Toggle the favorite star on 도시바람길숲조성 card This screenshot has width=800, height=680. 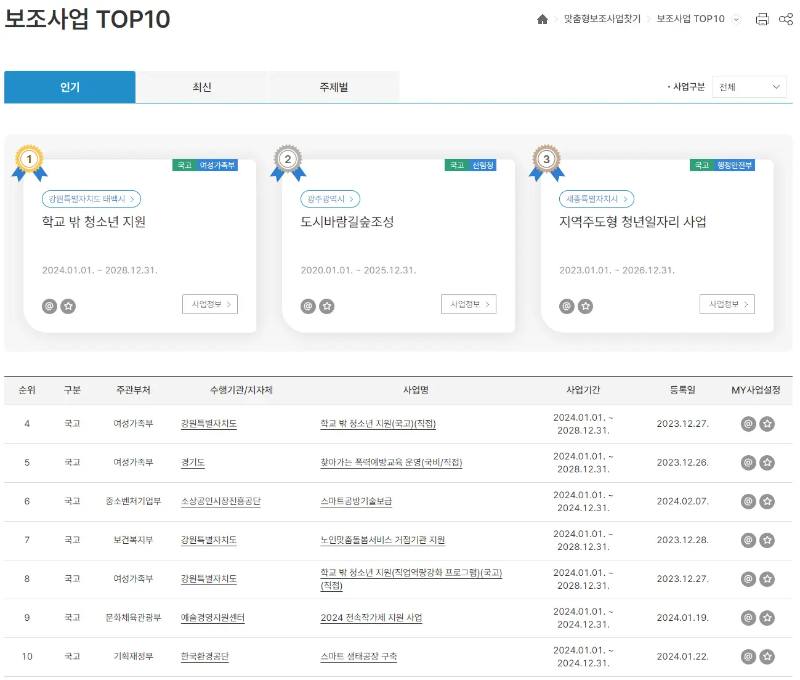pyautogui.click(x=327, y=305)
